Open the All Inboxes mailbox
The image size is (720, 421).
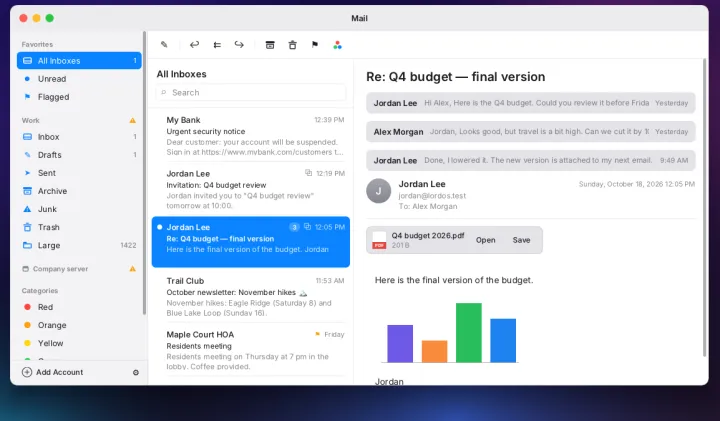[x=79, y=61]
